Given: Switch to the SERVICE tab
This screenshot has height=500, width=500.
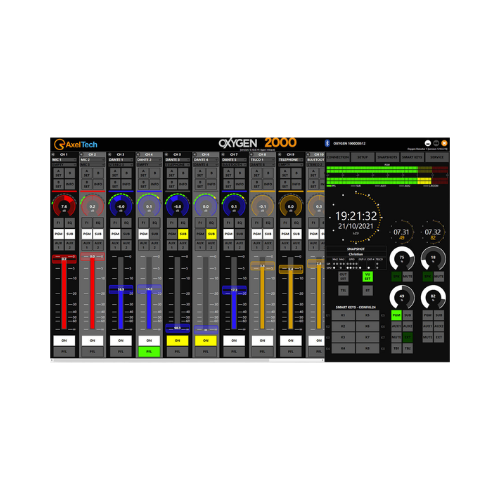Looking at the screenshot, I should 437,157.
